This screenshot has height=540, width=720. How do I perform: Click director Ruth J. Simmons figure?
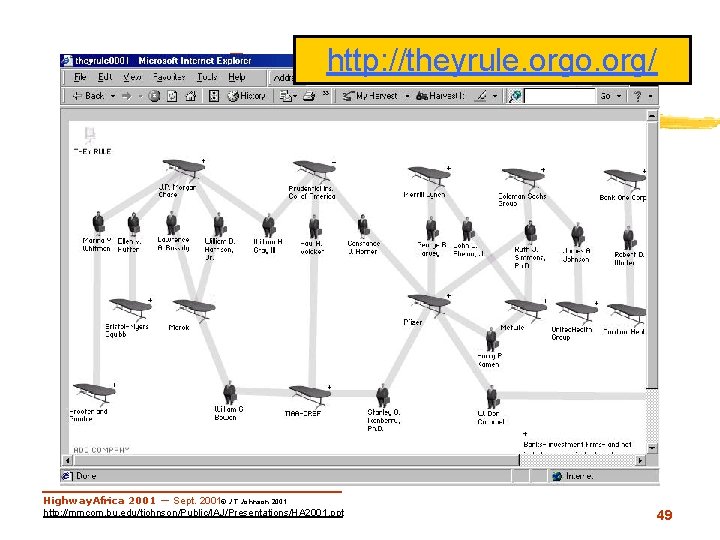(x=530, y=233)
